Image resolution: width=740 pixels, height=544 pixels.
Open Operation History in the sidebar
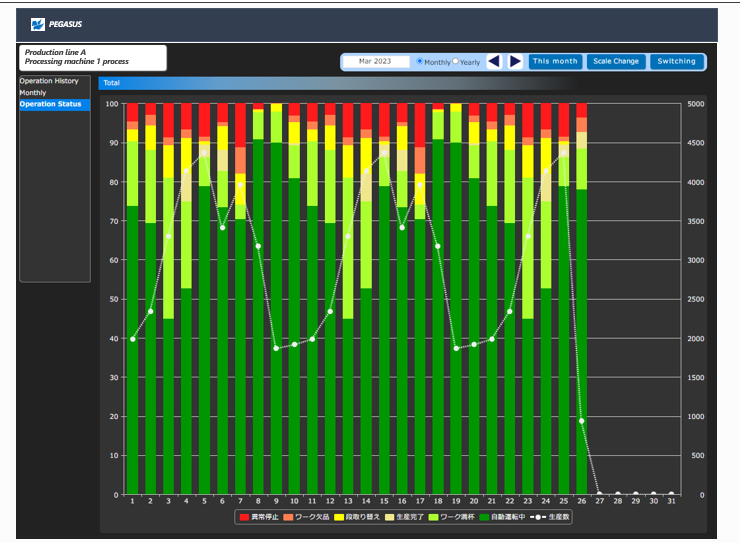tap(48, 81)
